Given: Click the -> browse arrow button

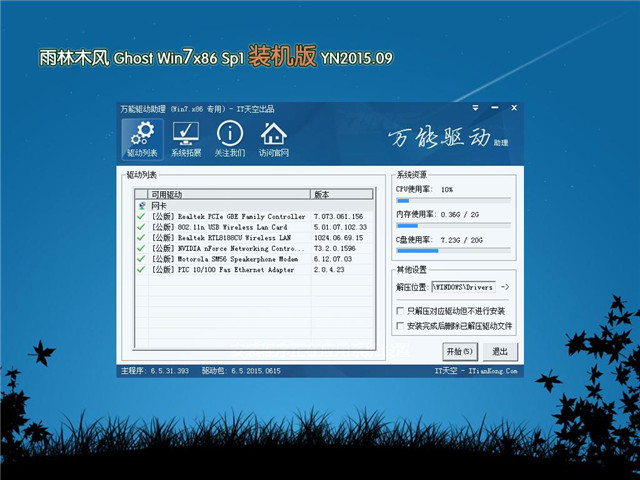Looking at the screenshot, I should pyautogui.click(x=505, y=287).
